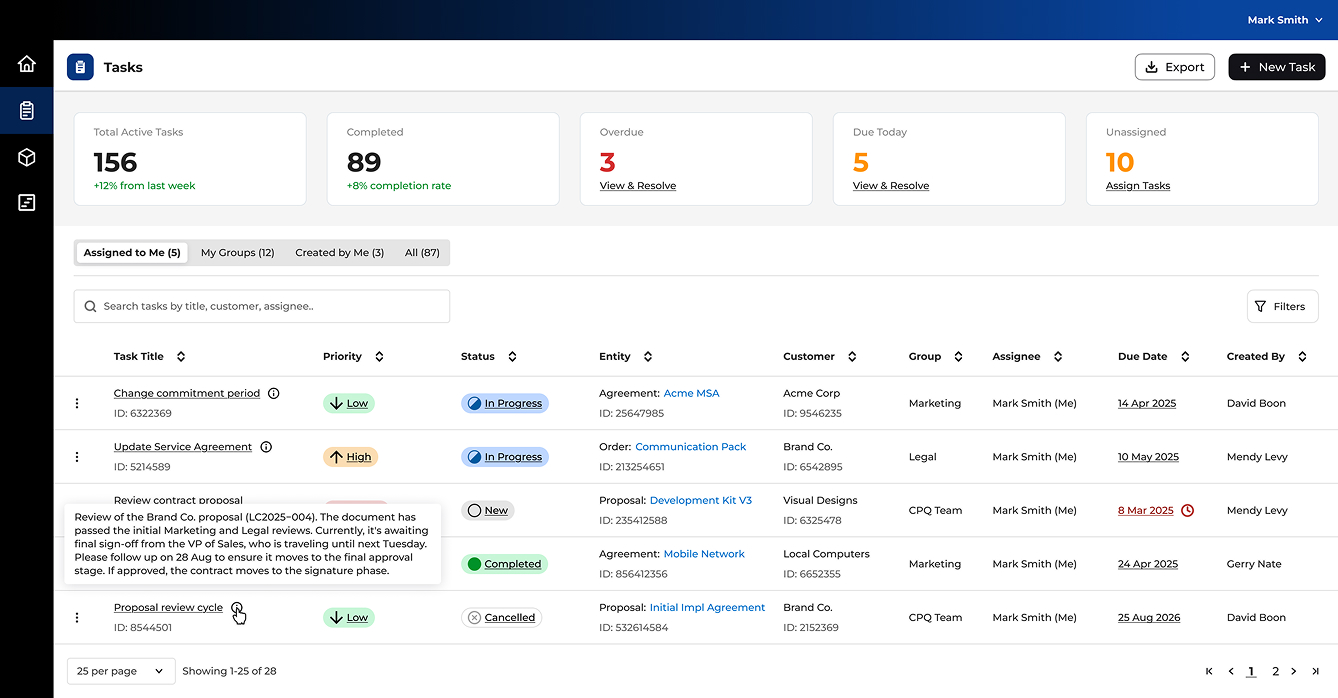Click View & Resolve under Overdue
Image resolution: width=1338 pixels, height=698 pixels.
coord(638,186)
